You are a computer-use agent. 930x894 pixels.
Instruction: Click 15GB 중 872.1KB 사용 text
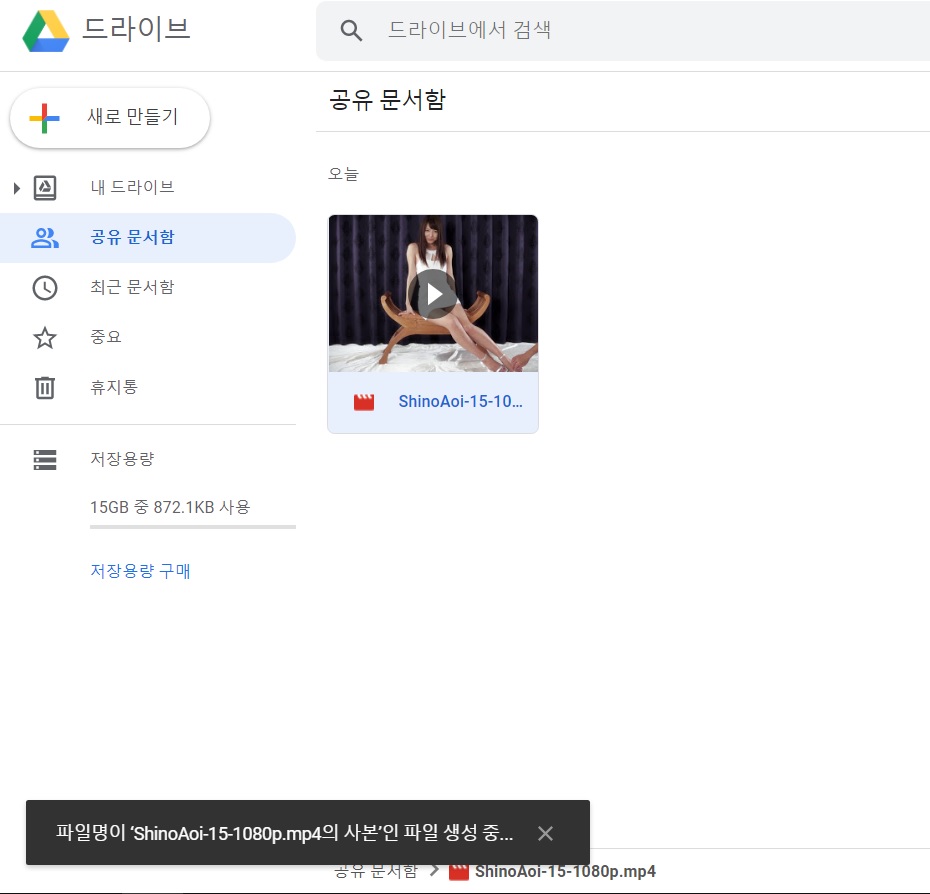click(170, 507)
